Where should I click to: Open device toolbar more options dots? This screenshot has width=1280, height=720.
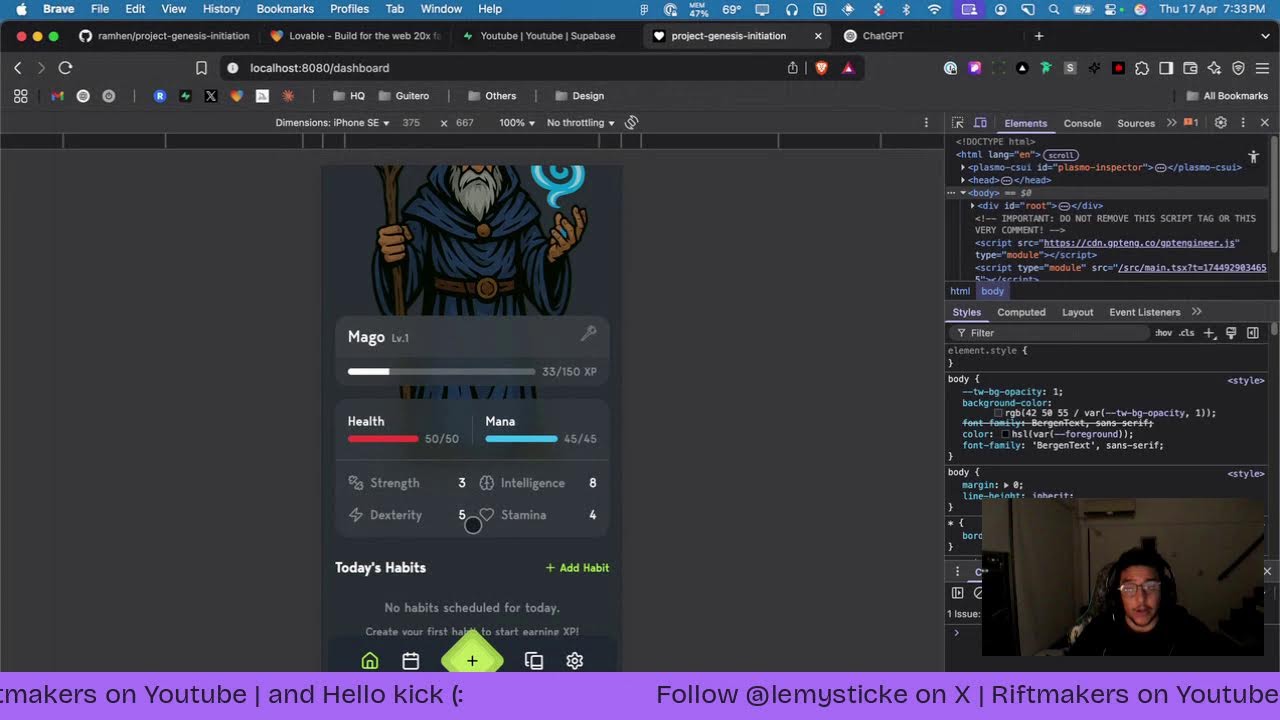click(926, 123)
